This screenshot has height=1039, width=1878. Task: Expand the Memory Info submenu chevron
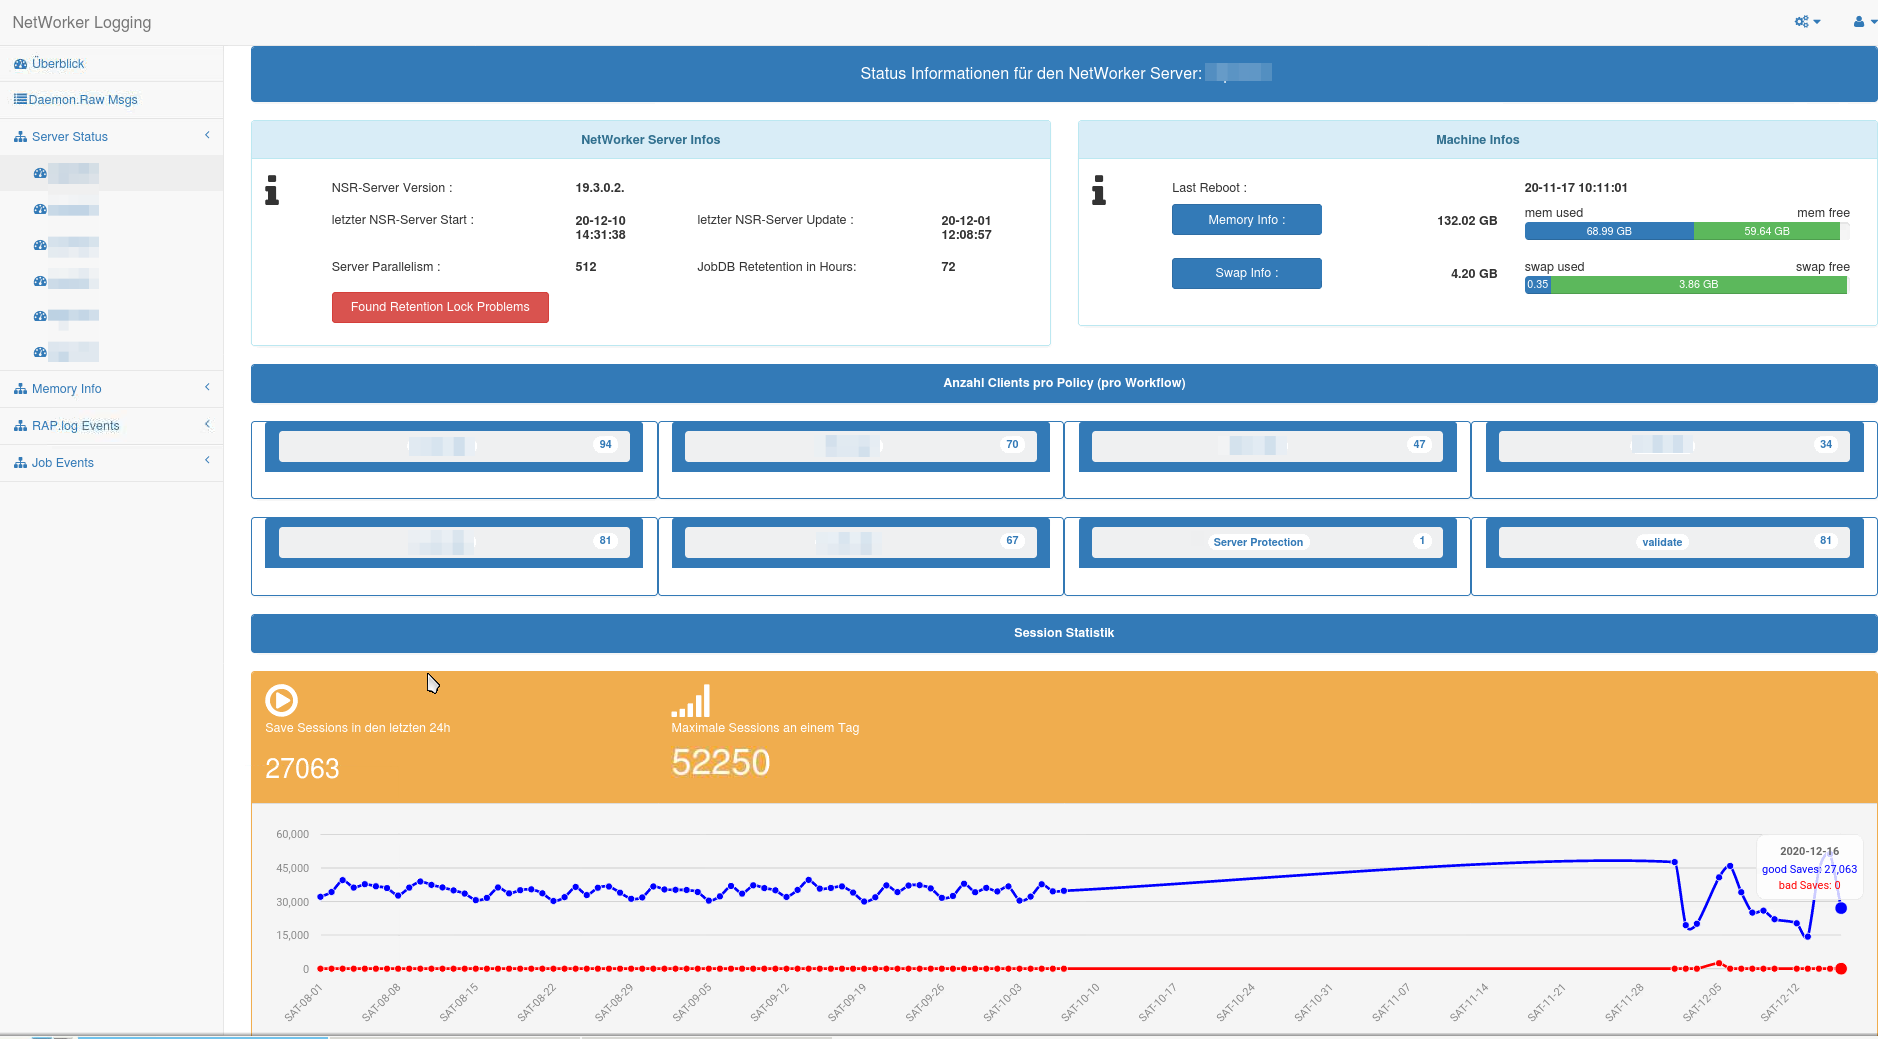[207, 387]
